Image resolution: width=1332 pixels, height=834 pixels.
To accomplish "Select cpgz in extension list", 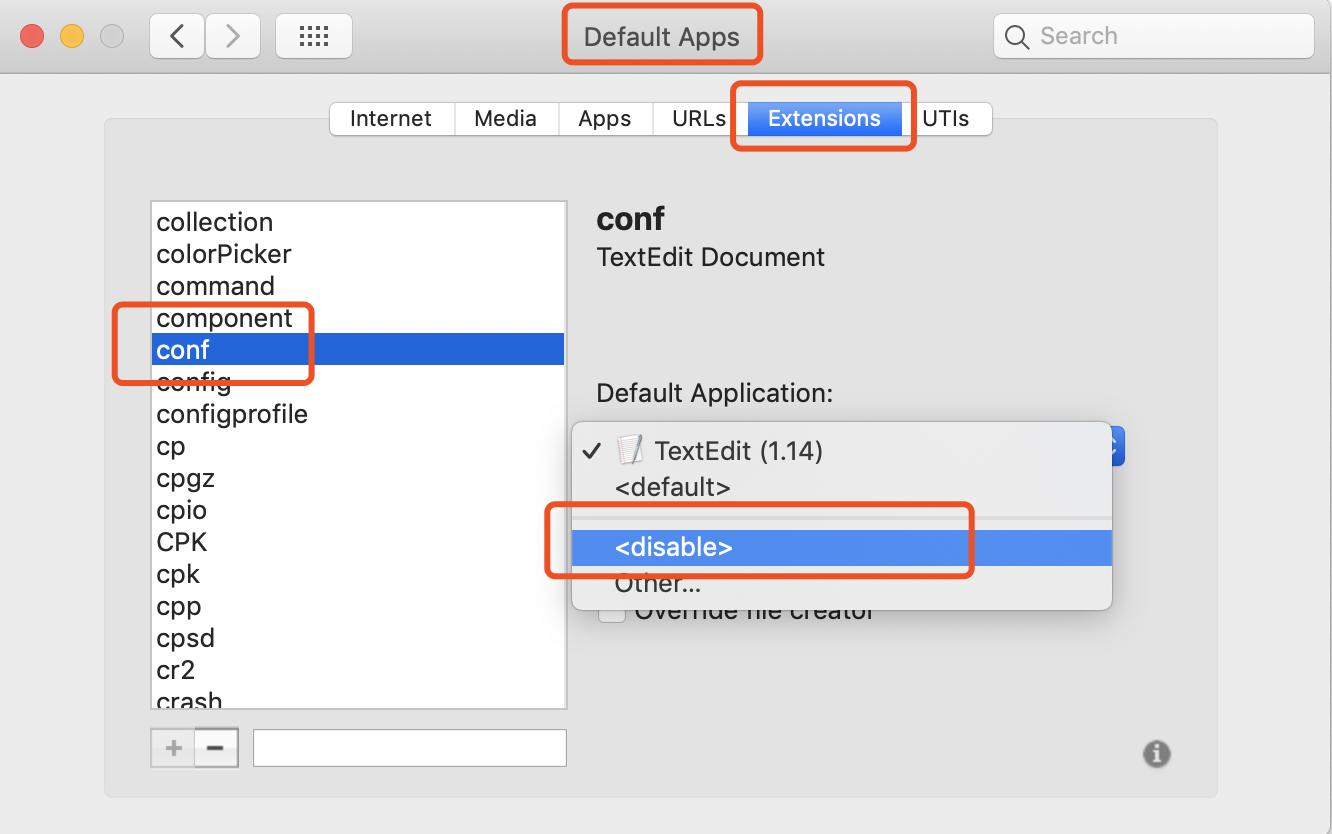I will click(358, 478).
